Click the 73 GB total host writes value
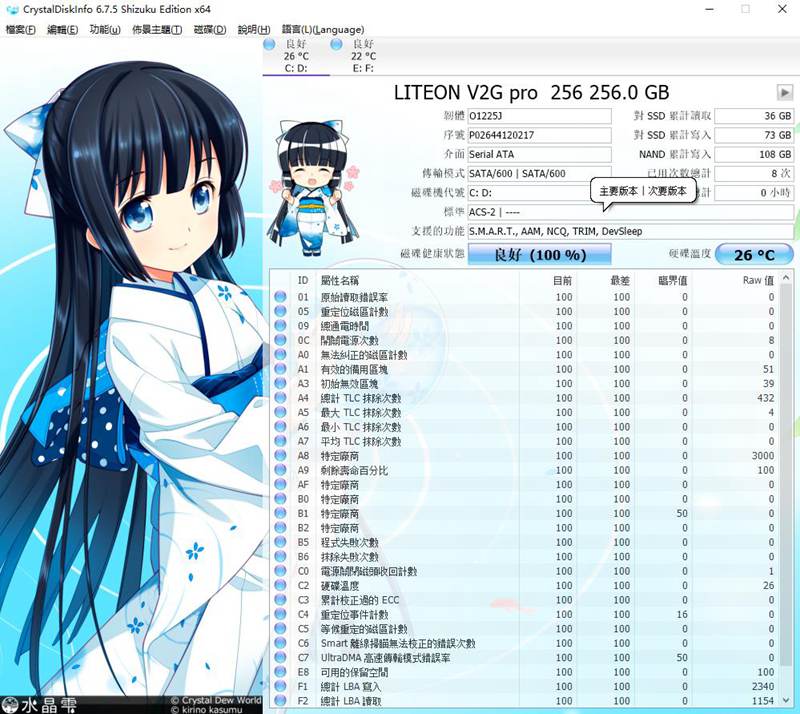The height and width of the screenshot is (714, 800). pos(754,135)
